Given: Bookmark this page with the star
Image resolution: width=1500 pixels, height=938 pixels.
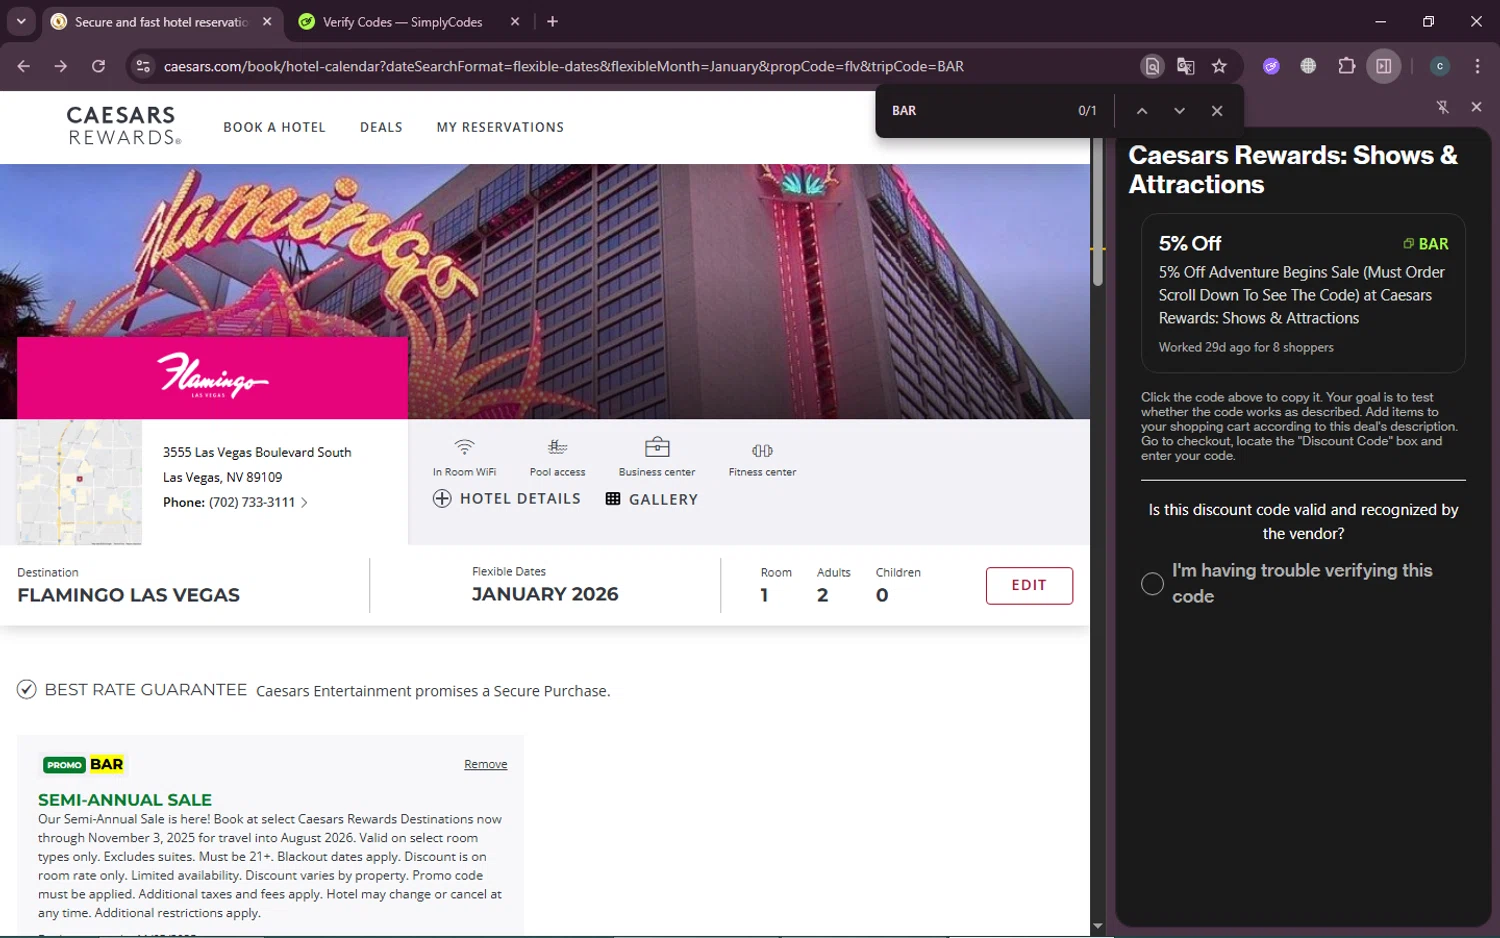Looking at the screenshot, I should [x=1219, y=66].
